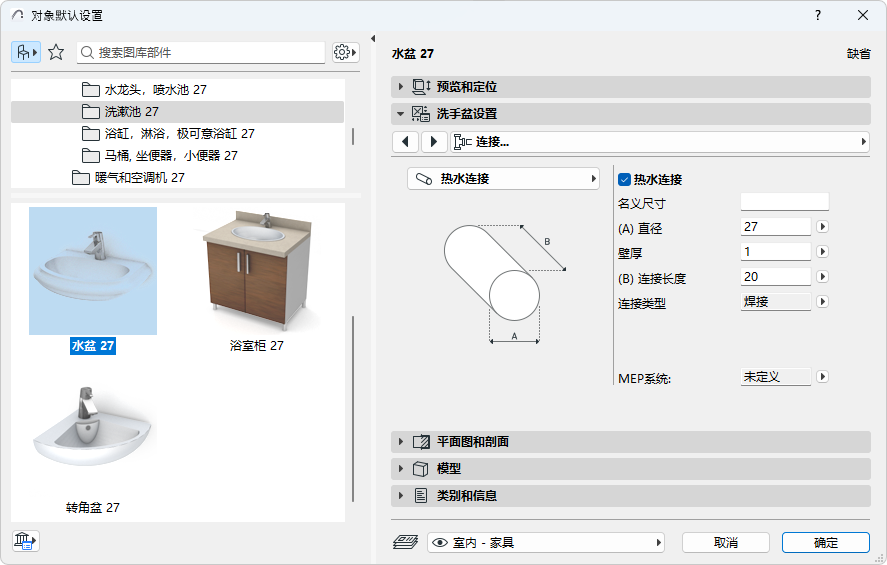Viewport: 887px width, 565px height.
Task: Open the library objects folder view button
Action: point(25,53)
